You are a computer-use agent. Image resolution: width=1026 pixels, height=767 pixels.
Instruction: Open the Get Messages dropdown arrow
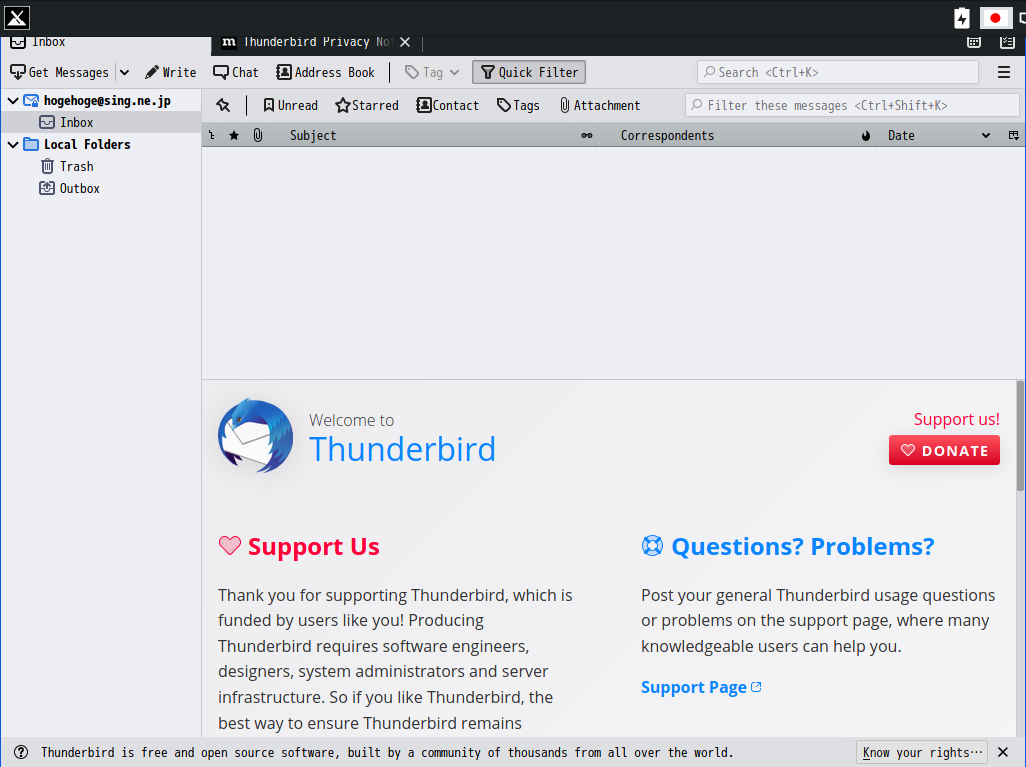[124, 72]
